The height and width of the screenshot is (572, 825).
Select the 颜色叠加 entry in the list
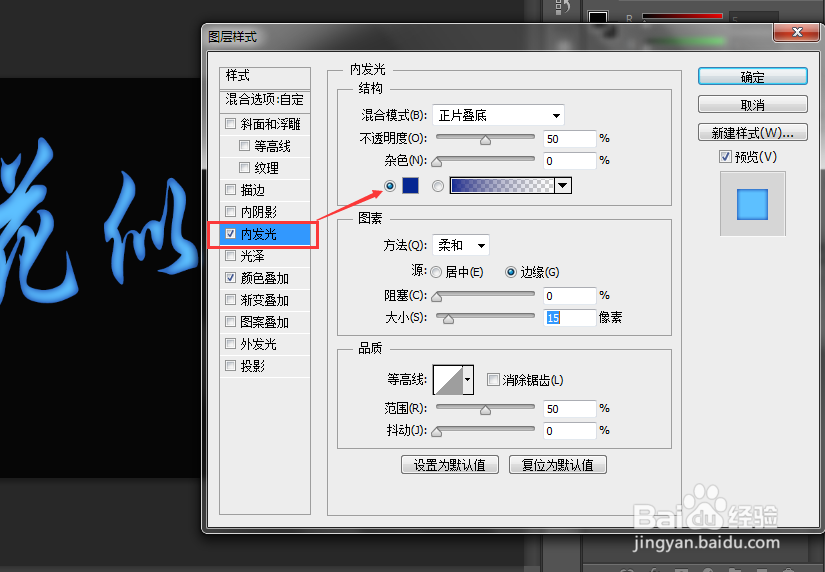click(265, 278)
